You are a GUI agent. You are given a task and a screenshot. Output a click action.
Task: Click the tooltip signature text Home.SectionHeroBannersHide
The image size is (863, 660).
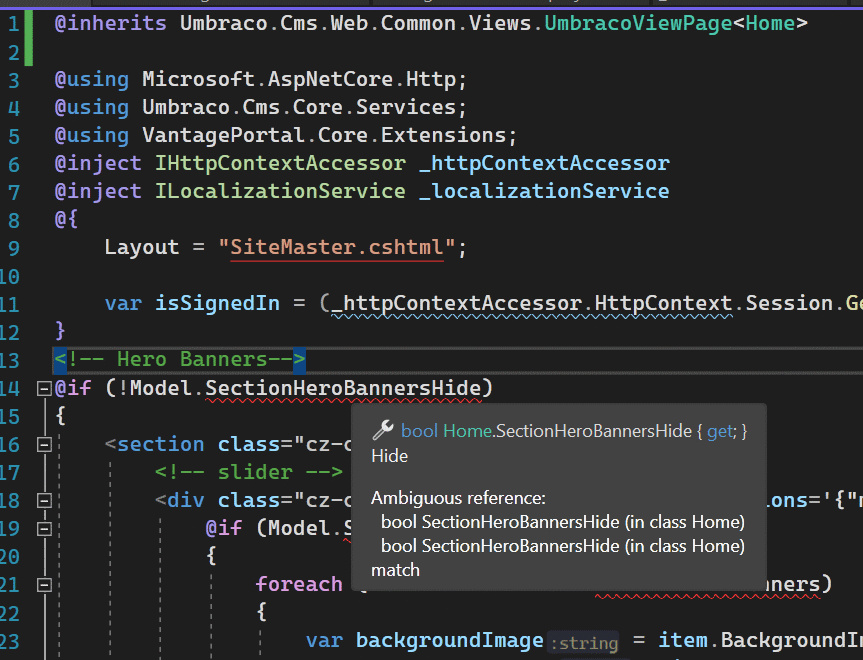pyautogui.click(x=567, y=430)
